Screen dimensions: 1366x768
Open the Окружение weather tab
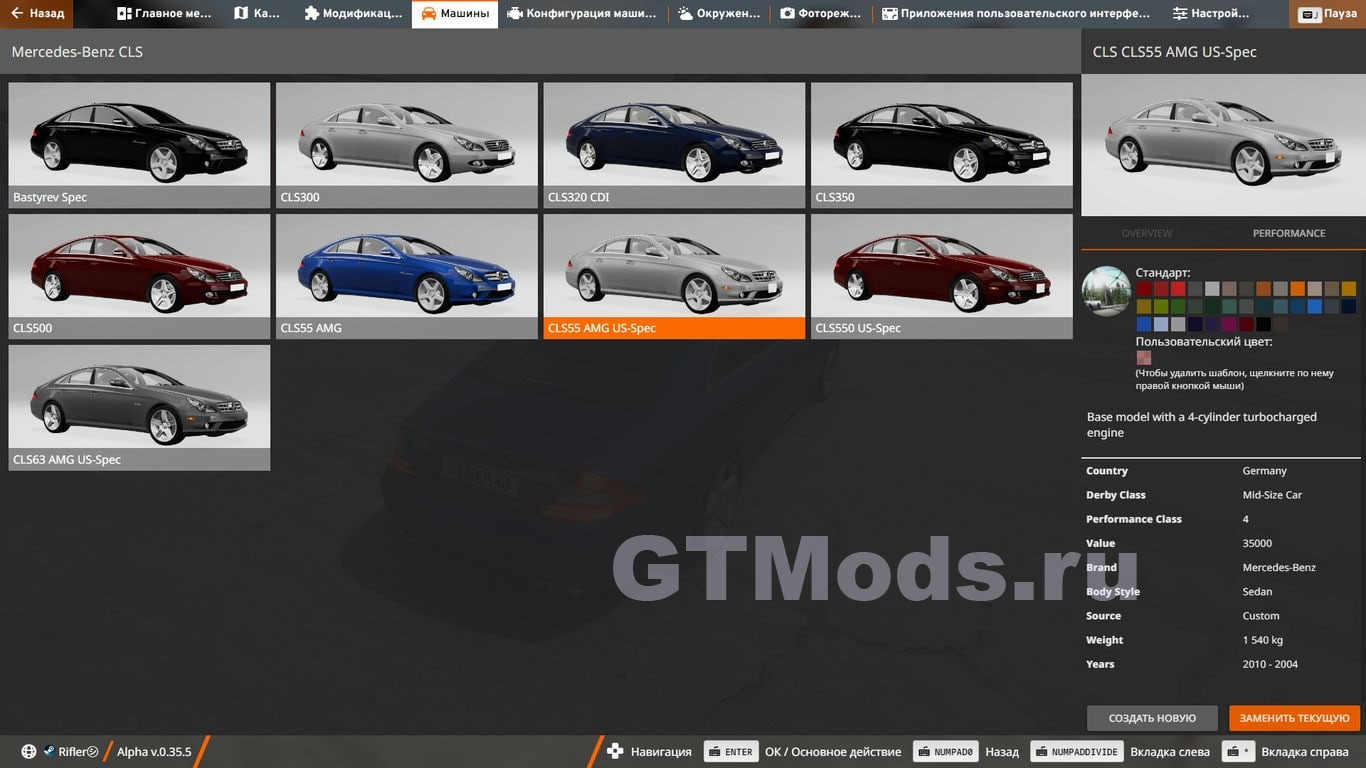[x=719, y=14]
